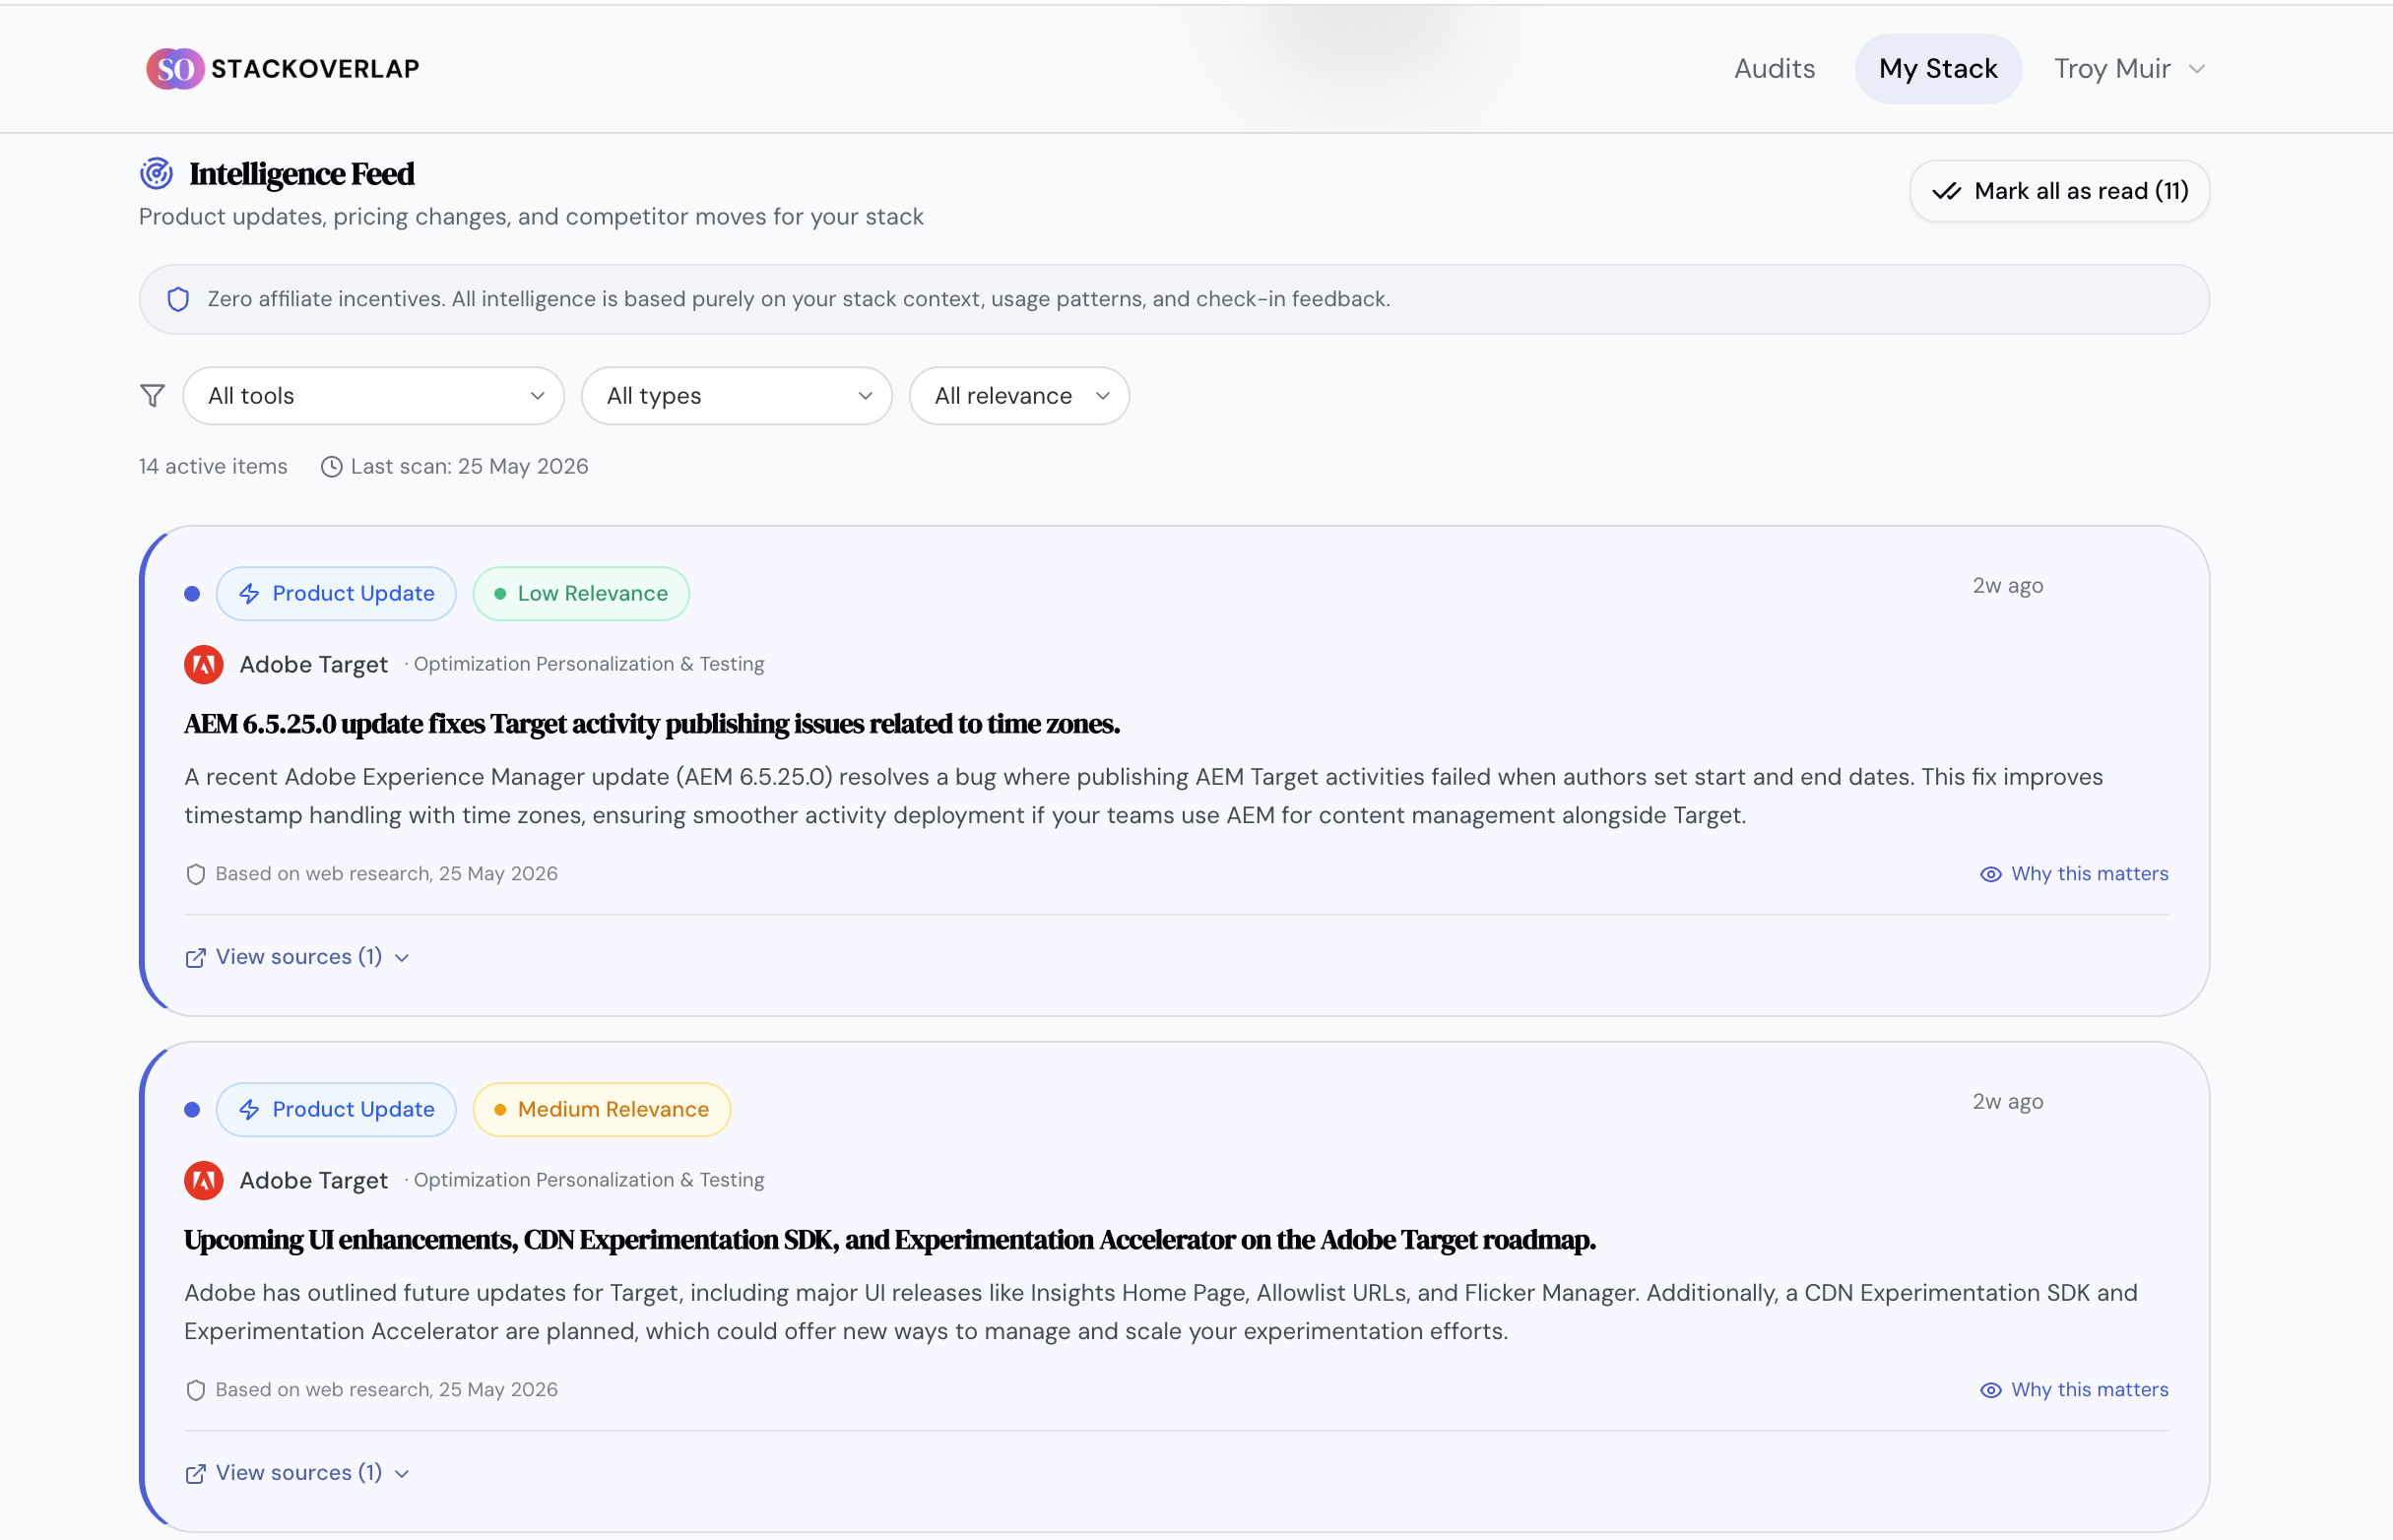Click 'Optimization Personalization & Testing' on roadmap card
This screenshot has height=1540, width=2393.
(x=589, y=1180)
